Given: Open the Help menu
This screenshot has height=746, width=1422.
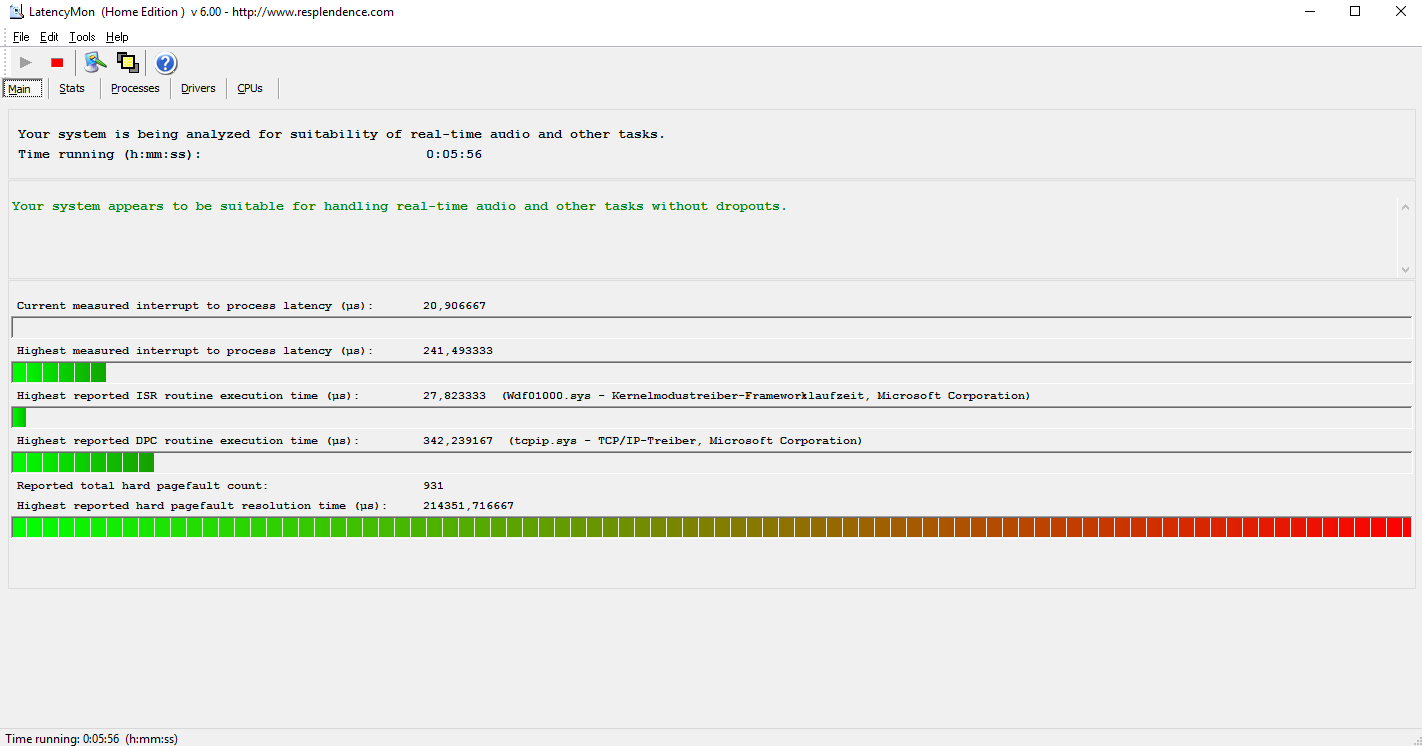Looking at the screenshot, I should coord(117,37).
